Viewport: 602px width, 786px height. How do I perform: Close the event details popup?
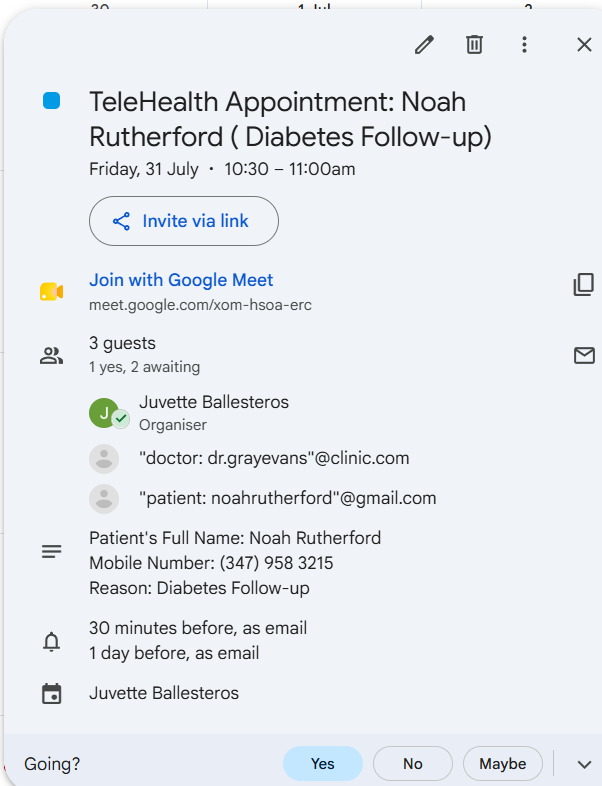584,45
